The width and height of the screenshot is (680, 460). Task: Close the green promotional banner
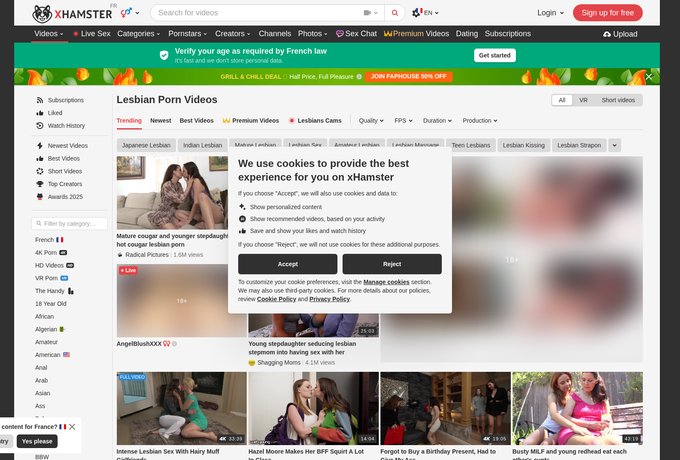648,77
